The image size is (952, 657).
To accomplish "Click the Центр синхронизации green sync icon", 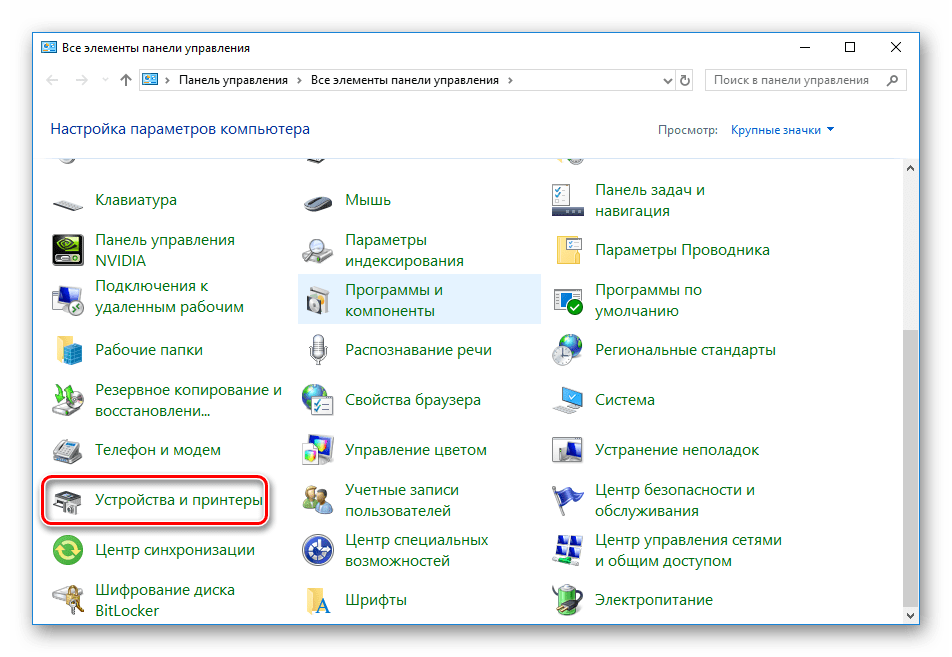I will coord(67,550).
